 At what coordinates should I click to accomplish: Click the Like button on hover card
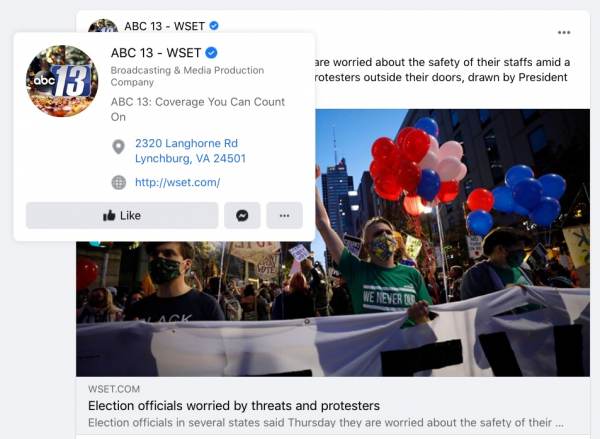(x=122, y=215)
